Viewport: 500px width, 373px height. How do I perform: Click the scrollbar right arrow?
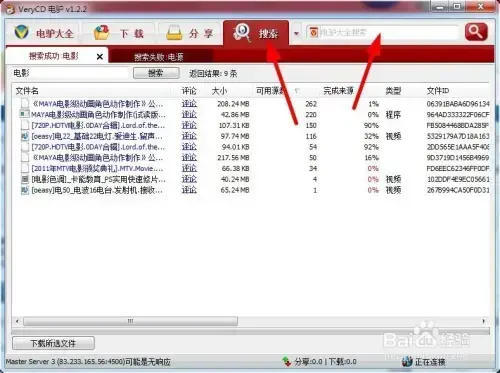coord(484,321)
